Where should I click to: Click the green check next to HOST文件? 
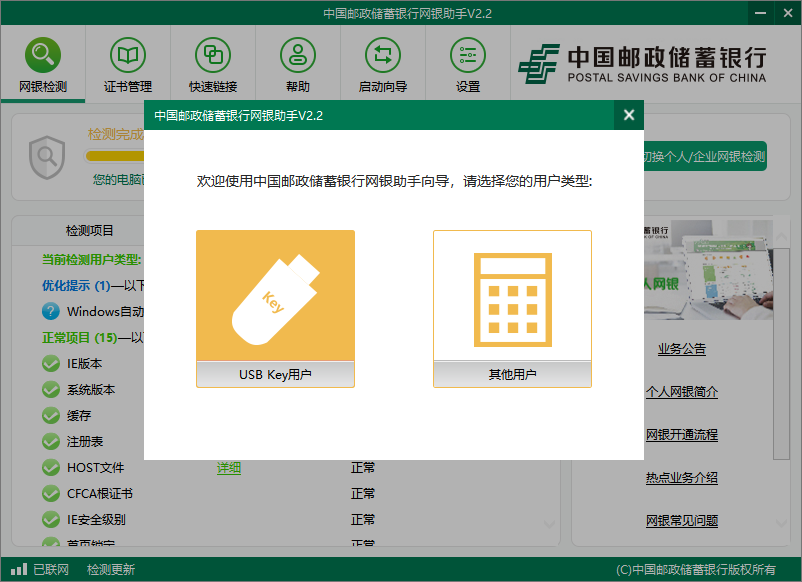(51, 467)
